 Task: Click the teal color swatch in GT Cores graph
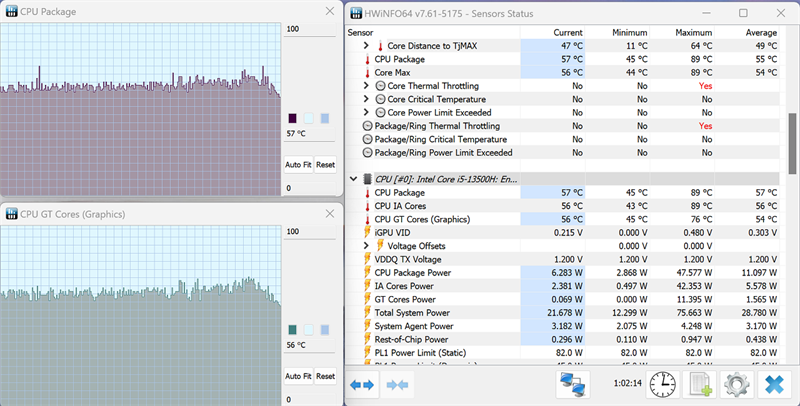point(292,329)
